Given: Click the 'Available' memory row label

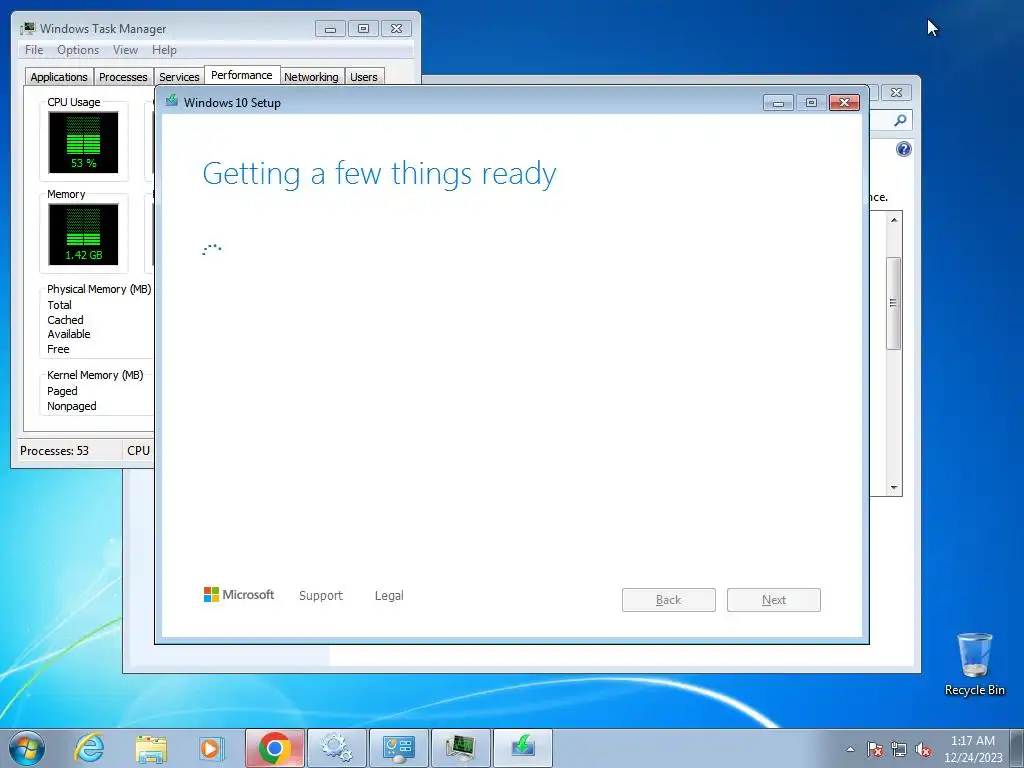Looking at the screenshot, I should [69, 334].
